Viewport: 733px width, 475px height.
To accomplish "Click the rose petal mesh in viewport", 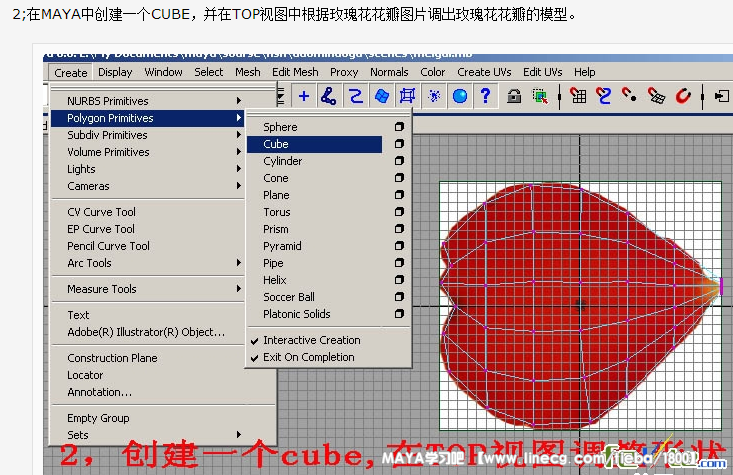I will point(580,304).
